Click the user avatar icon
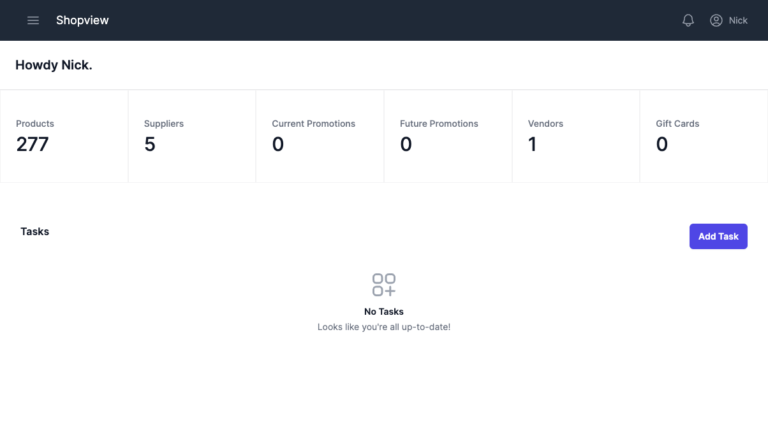This screenshot has height=432, width=768. [x=716, y=20]
